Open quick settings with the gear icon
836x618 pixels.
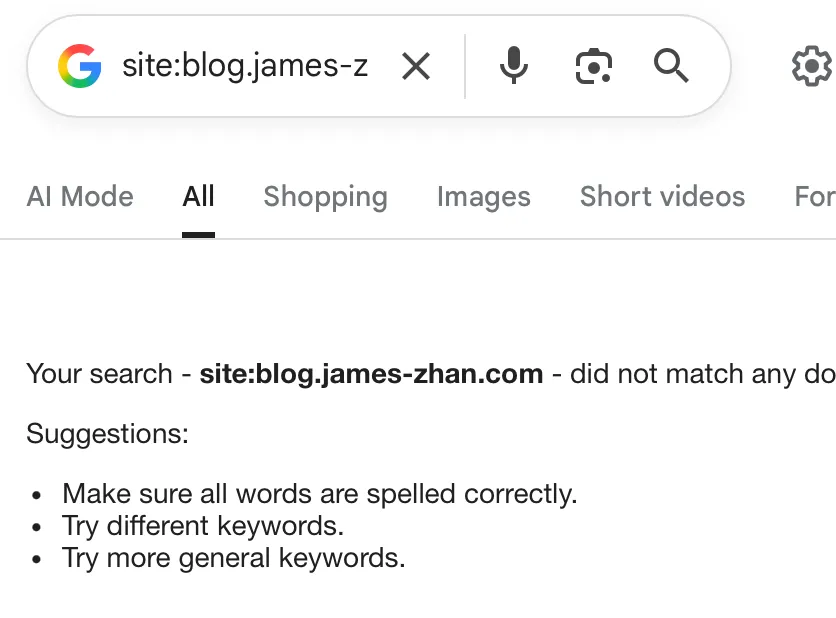(x=812, y=66)
